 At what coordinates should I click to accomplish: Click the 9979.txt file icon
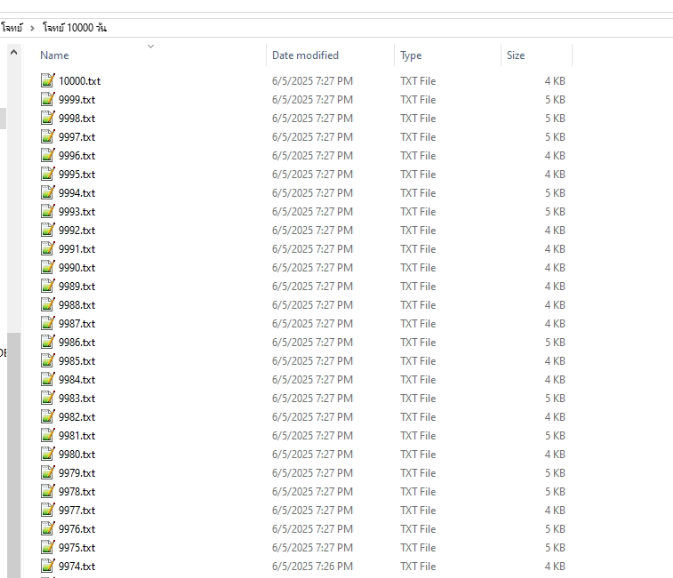tap(48, 472)
